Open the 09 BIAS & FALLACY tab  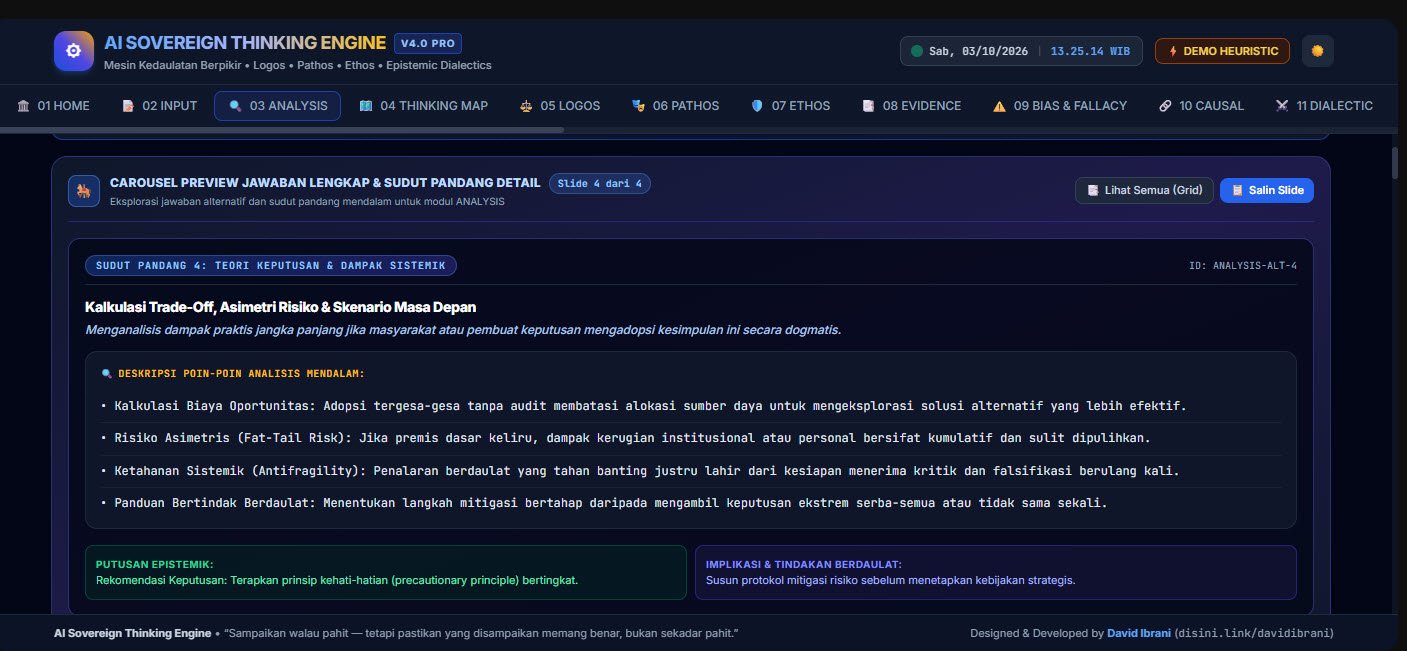click(1060, 106)
